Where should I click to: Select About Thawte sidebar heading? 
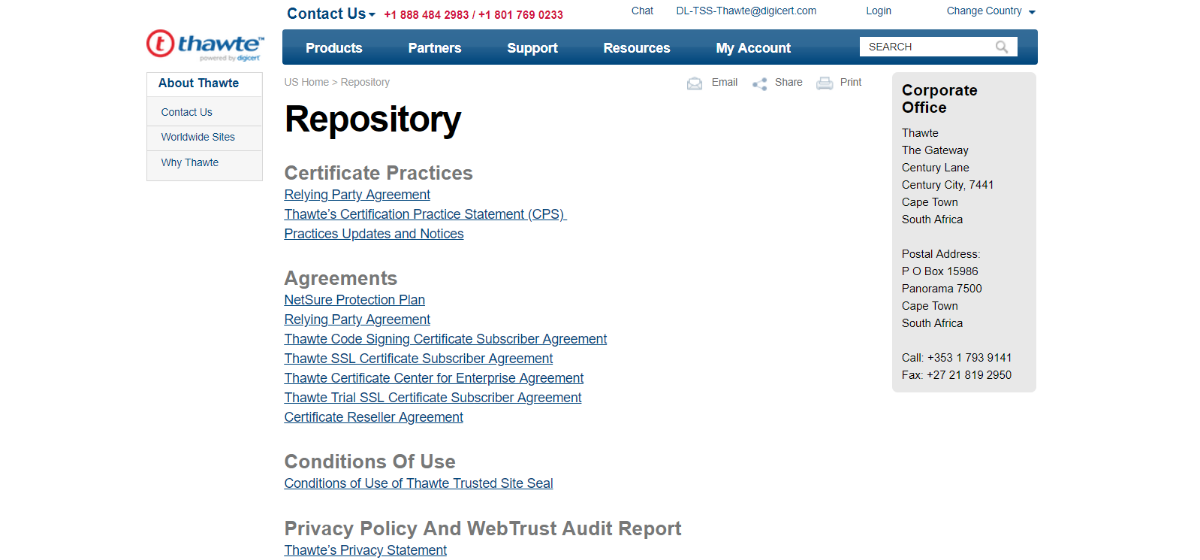199,83
